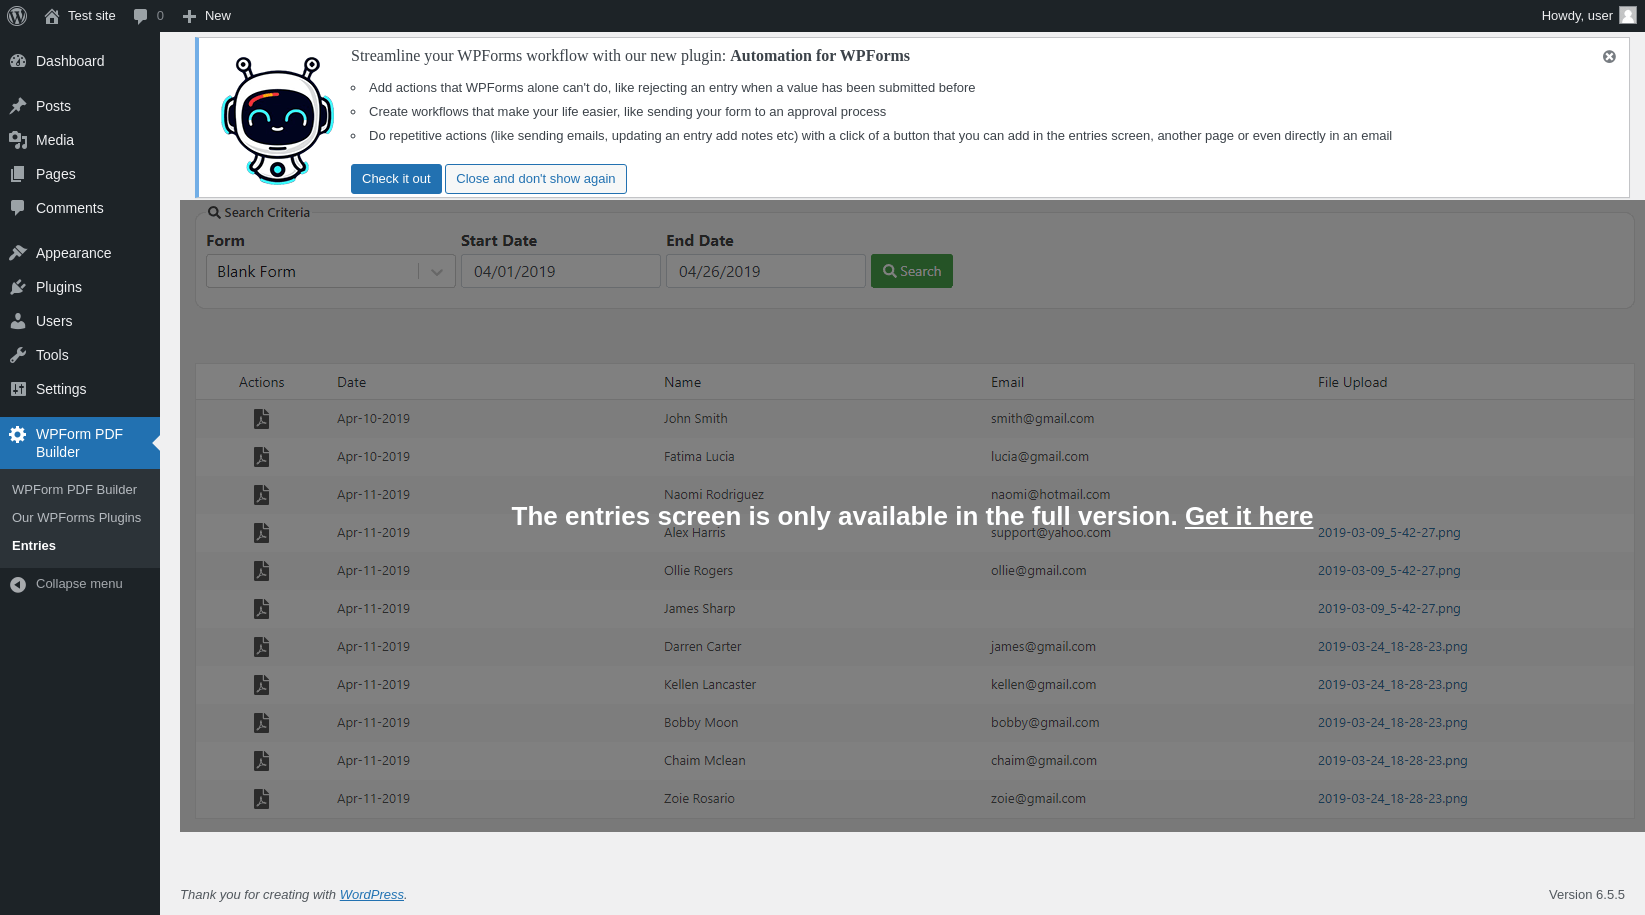The image size is (1645, 915).
Task: Open Users menu
Action: [80, 321]
